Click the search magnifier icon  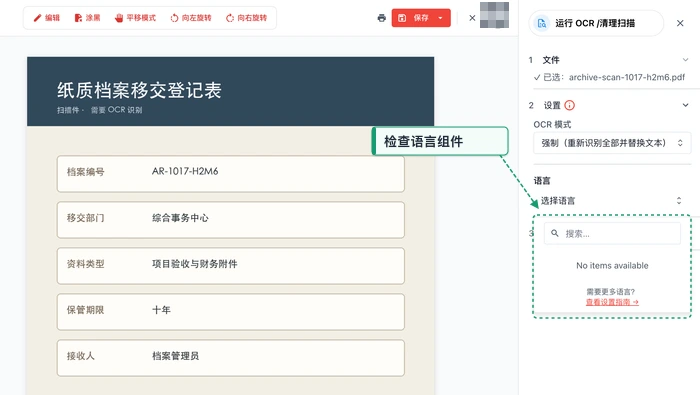(x=555, y=233)
